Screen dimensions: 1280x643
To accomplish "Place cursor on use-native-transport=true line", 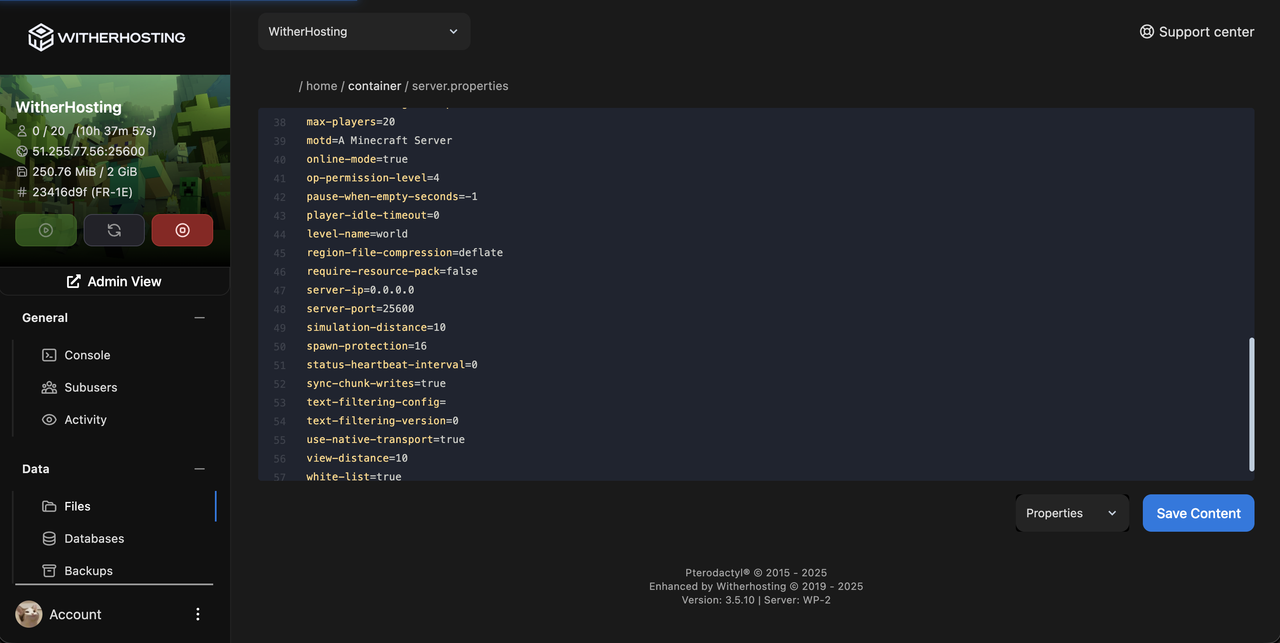I will [386, 439].
